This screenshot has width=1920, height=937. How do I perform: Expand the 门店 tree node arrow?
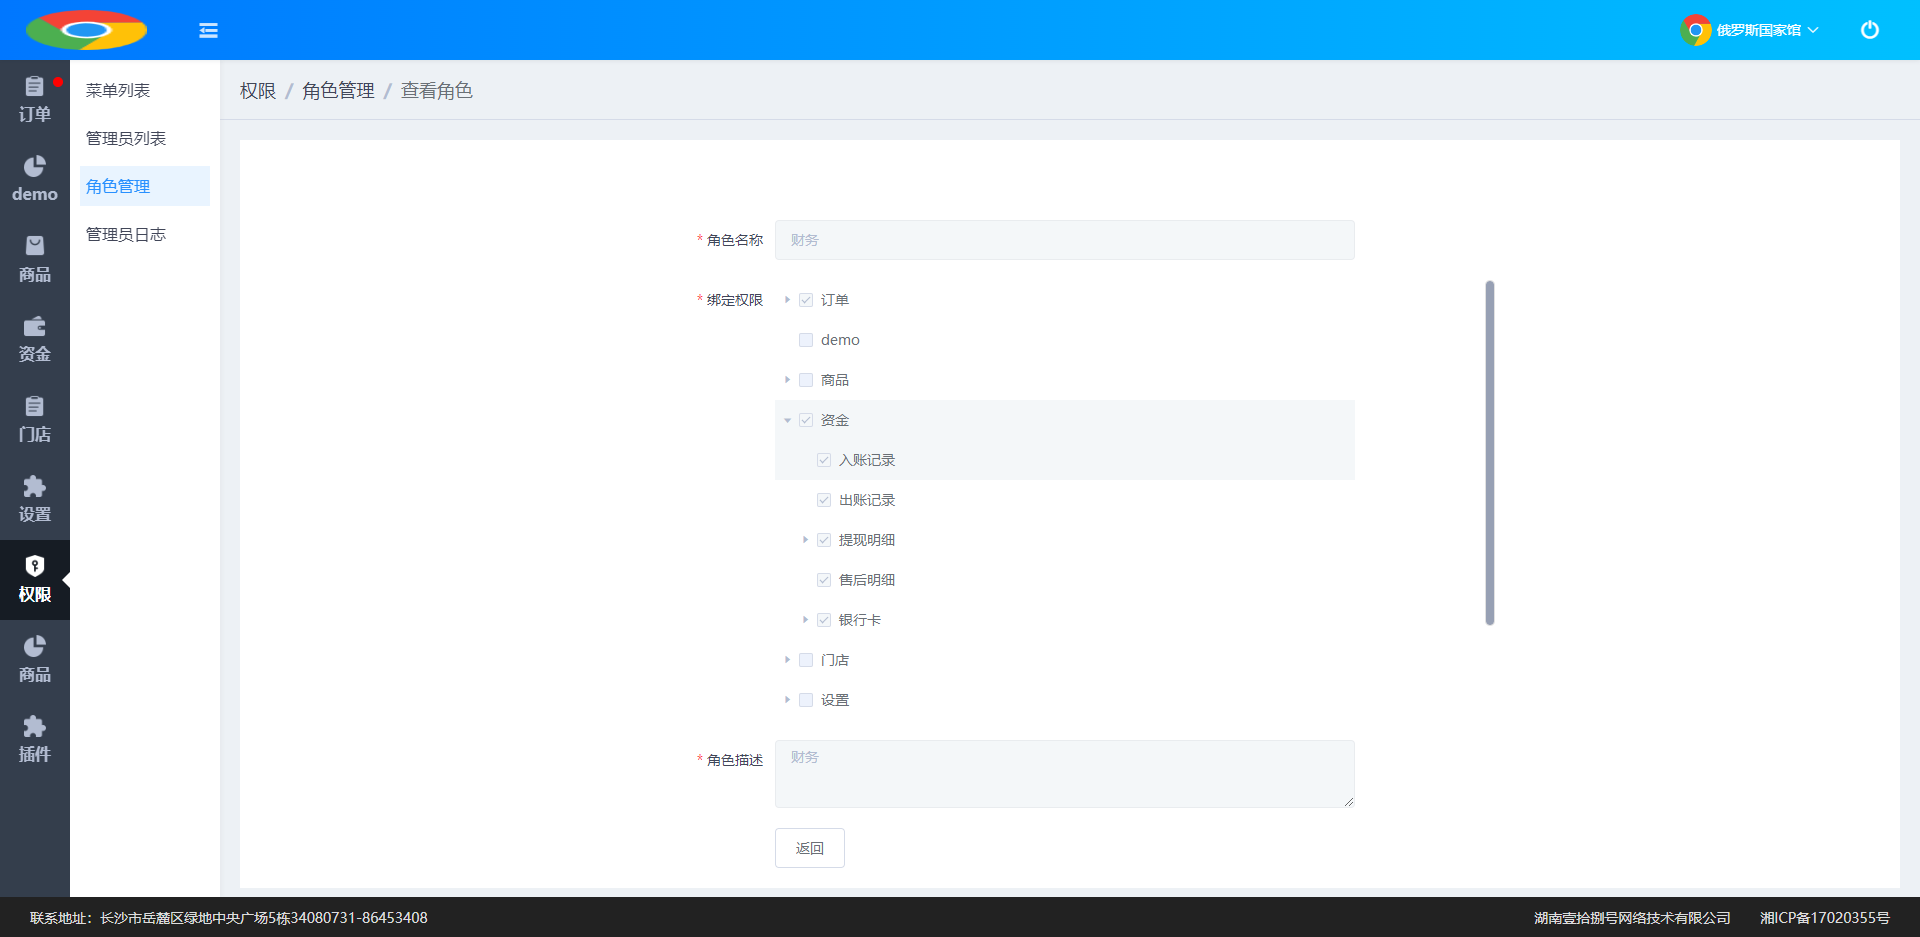tap(787, 660)
